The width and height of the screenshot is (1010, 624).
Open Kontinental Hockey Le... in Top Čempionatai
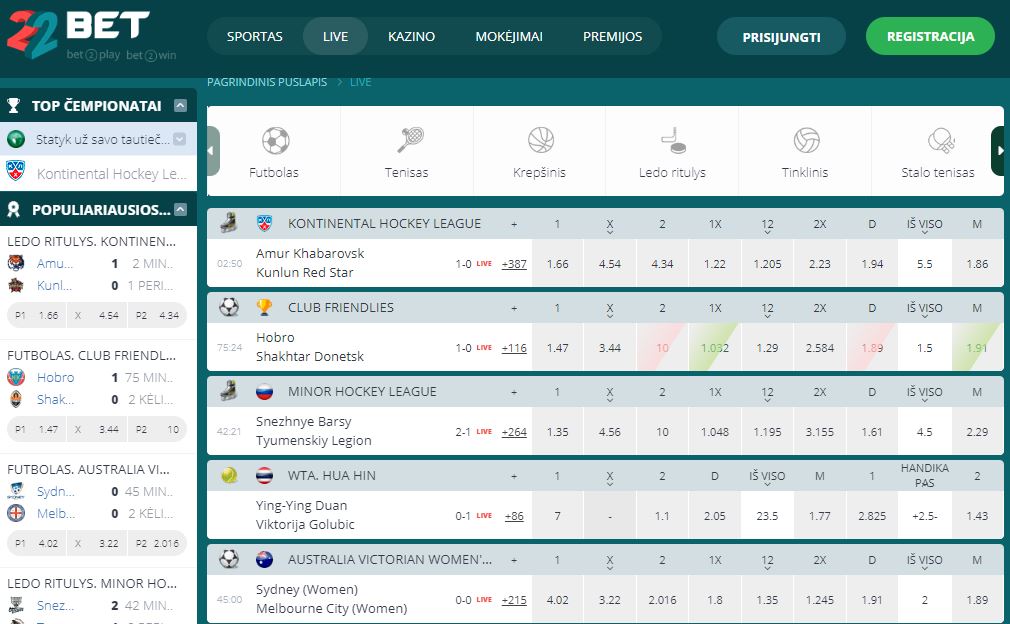(x=111, y=173)
